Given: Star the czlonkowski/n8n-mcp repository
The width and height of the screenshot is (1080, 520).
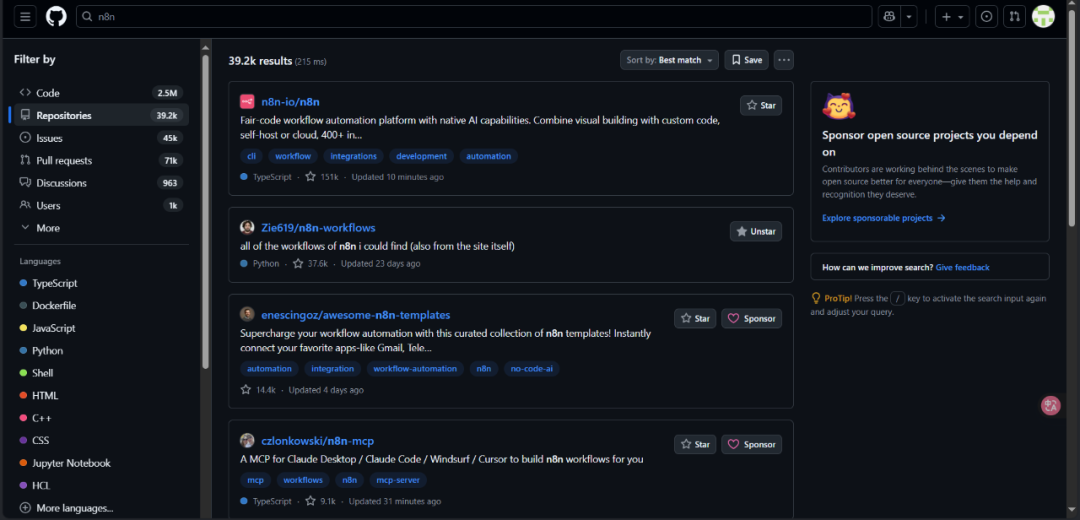Looking at the screenshot, I should click(695, 444).
